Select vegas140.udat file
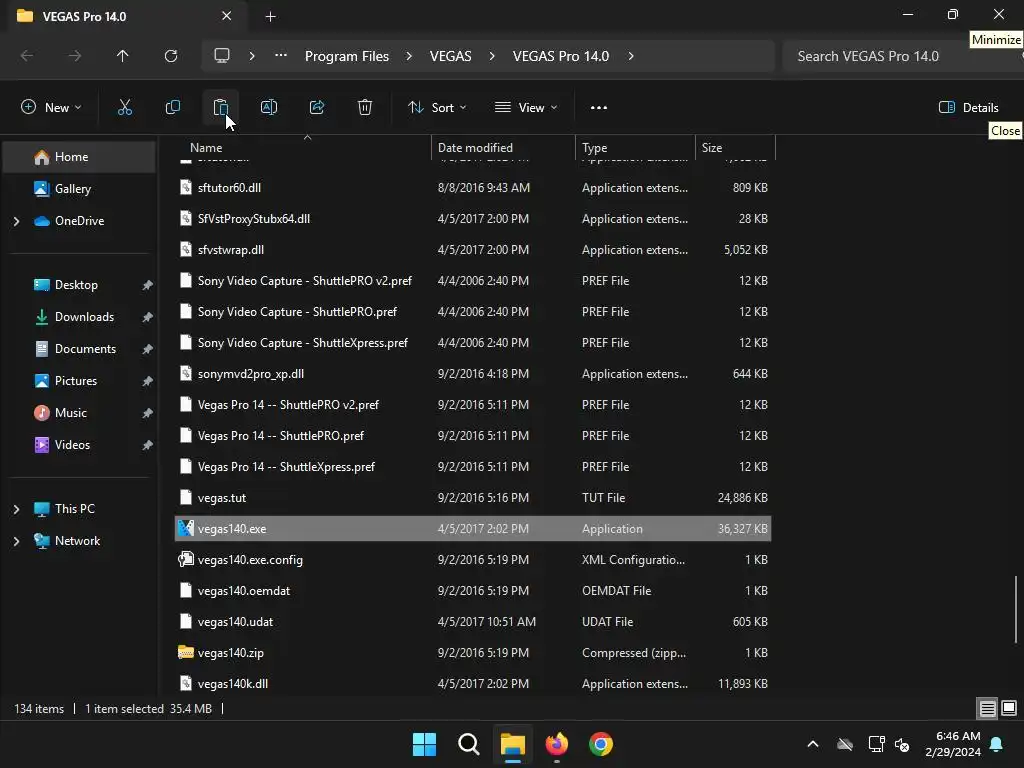The image size is (1024, 768). 473,622
